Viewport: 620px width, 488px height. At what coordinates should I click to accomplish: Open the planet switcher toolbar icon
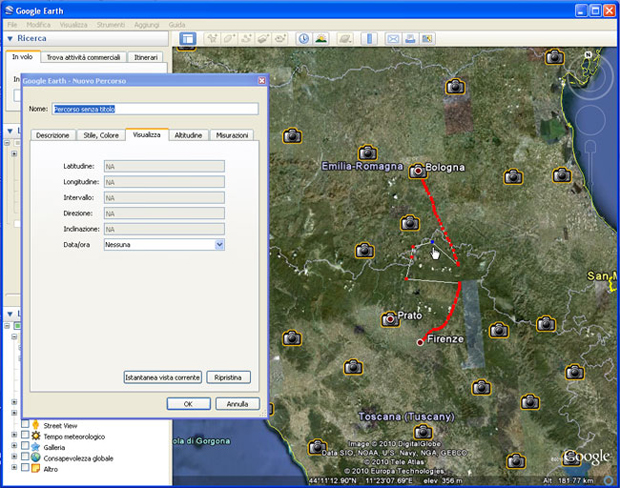coord(345,39)
